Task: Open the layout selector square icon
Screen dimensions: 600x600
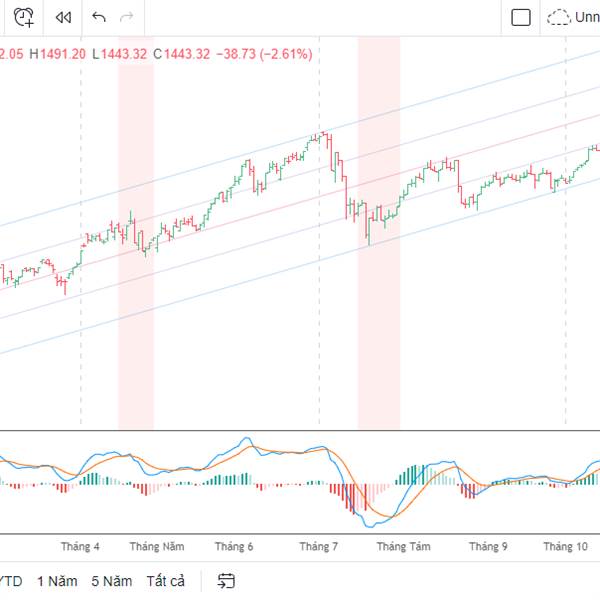Action: pyautogui.click(x=521, y=17)
